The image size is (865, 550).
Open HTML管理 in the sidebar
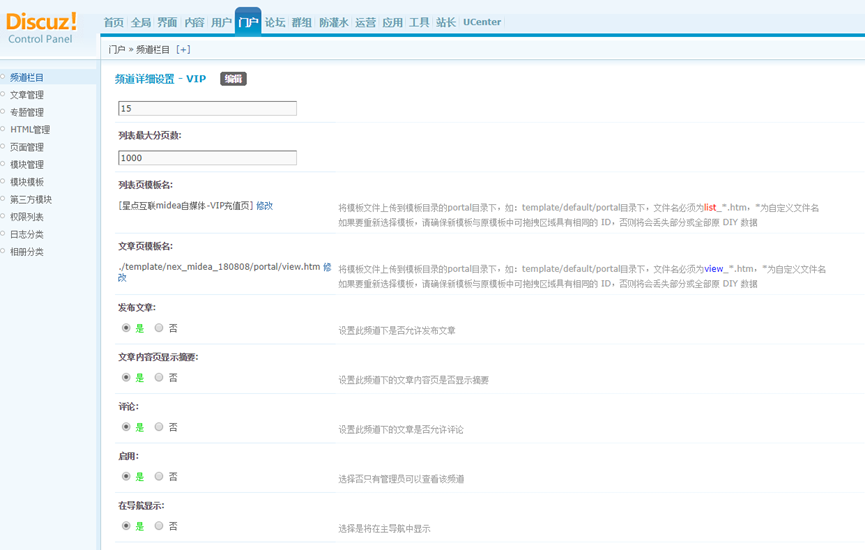[x=30, y=130]
